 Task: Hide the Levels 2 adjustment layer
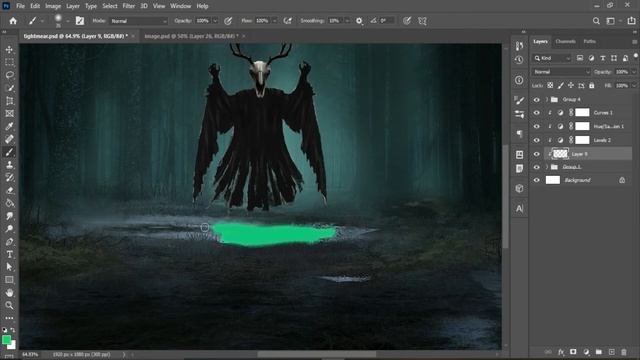tap(536, 140)
